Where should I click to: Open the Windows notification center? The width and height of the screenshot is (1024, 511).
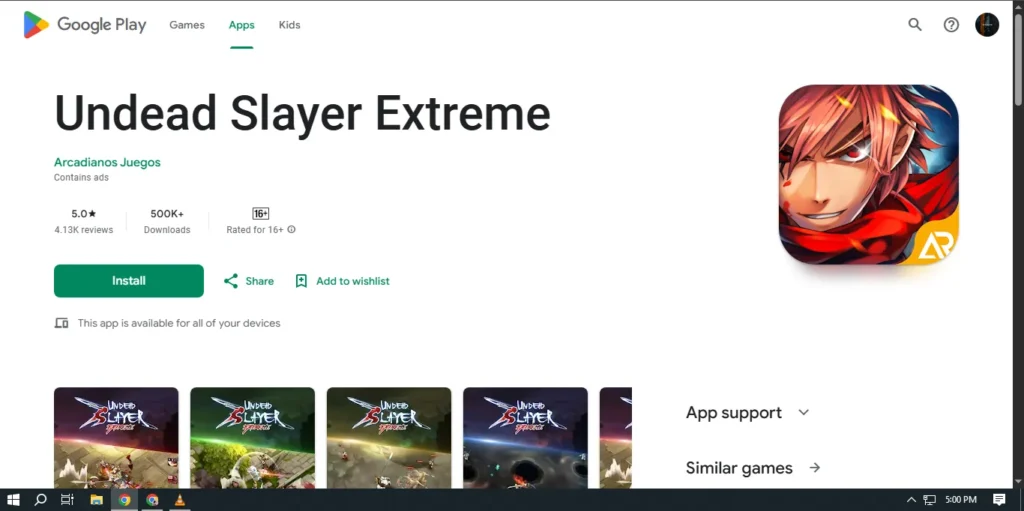pyautogui.click(x=999, y=500)
